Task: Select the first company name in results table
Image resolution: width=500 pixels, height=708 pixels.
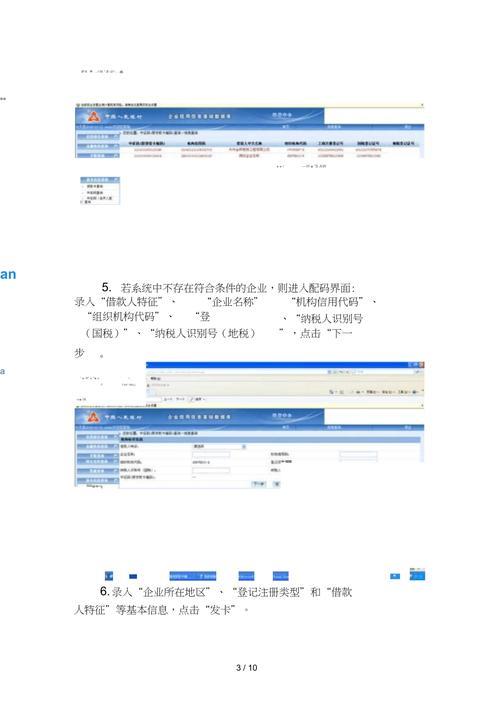Action: 249,149
